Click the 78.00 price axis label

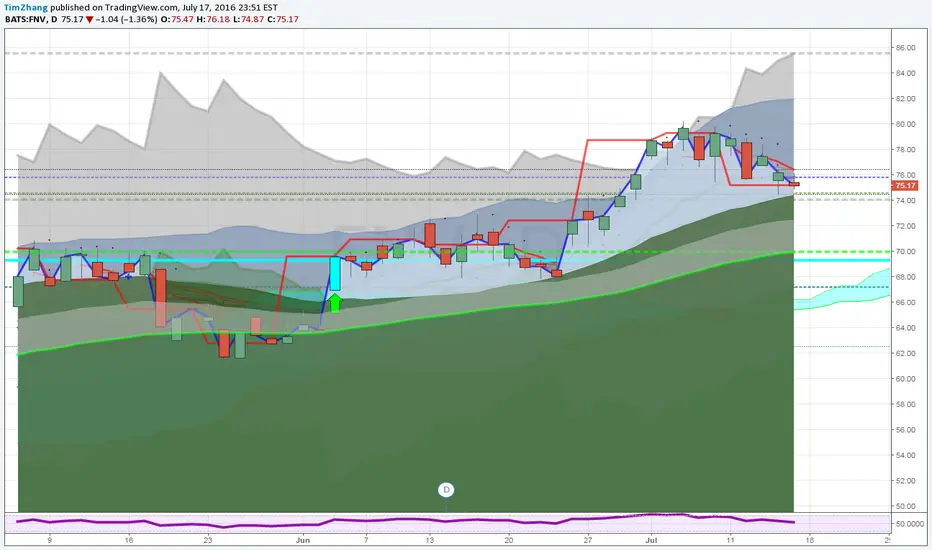905,149
